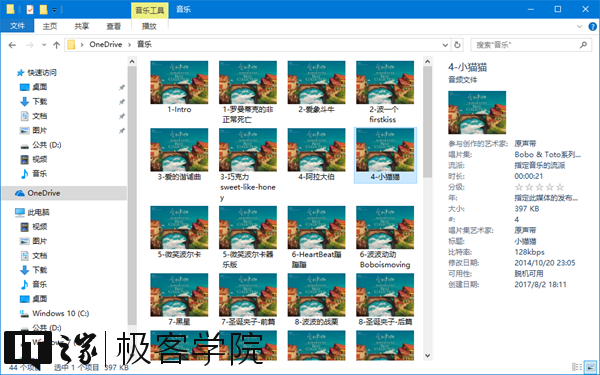This screenshot has height=375, width=600.
Task: Unpin 下载 using its pin icon
Action: pyautogui.click(x=122, y=102)
